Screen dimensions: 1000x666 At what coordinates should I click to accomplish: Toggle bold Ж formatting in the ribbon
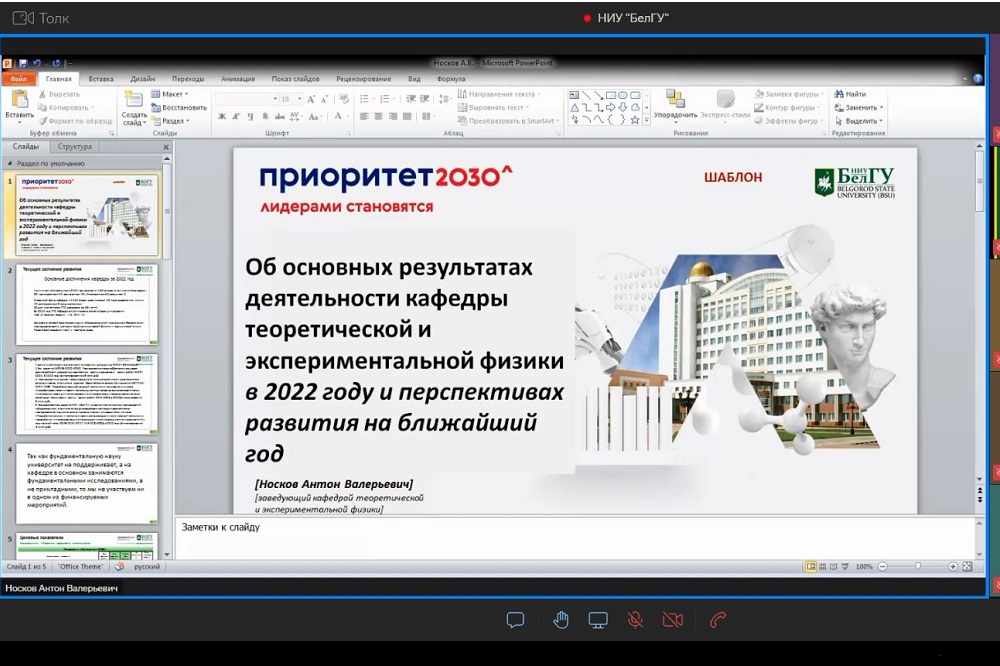point(222,117)
